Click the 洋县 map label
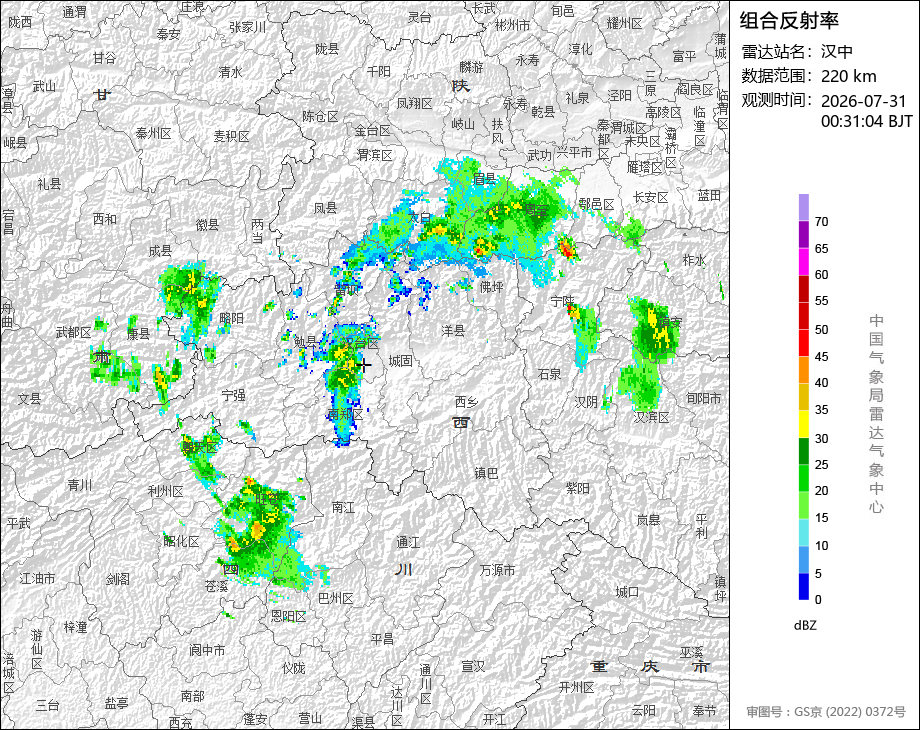Viewport: 920px width, 730px height. [x=453, y=331]
